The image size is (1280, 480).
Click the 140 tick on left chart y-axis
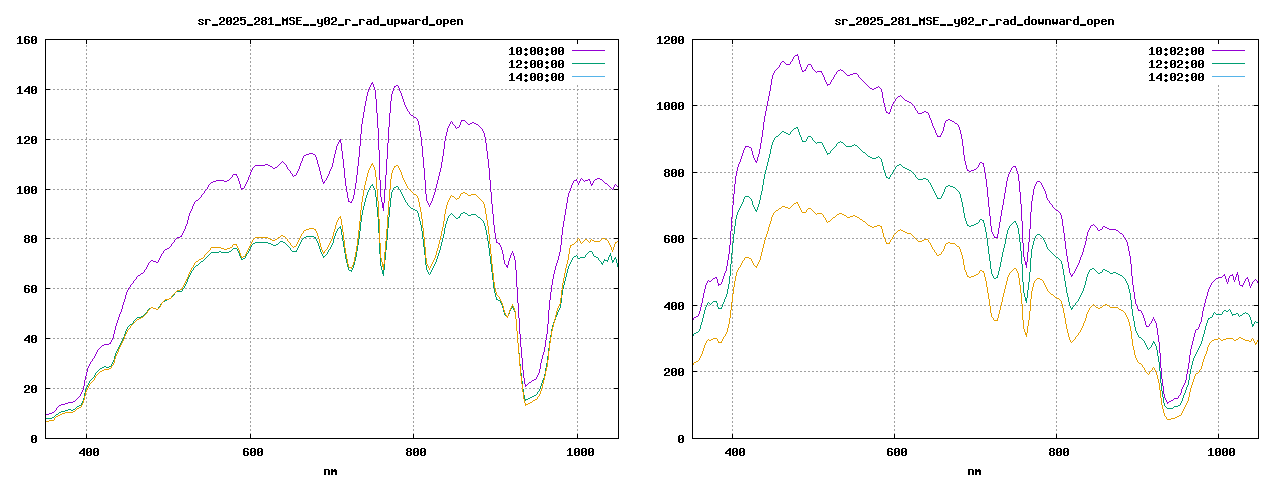[x=27, y=90]
